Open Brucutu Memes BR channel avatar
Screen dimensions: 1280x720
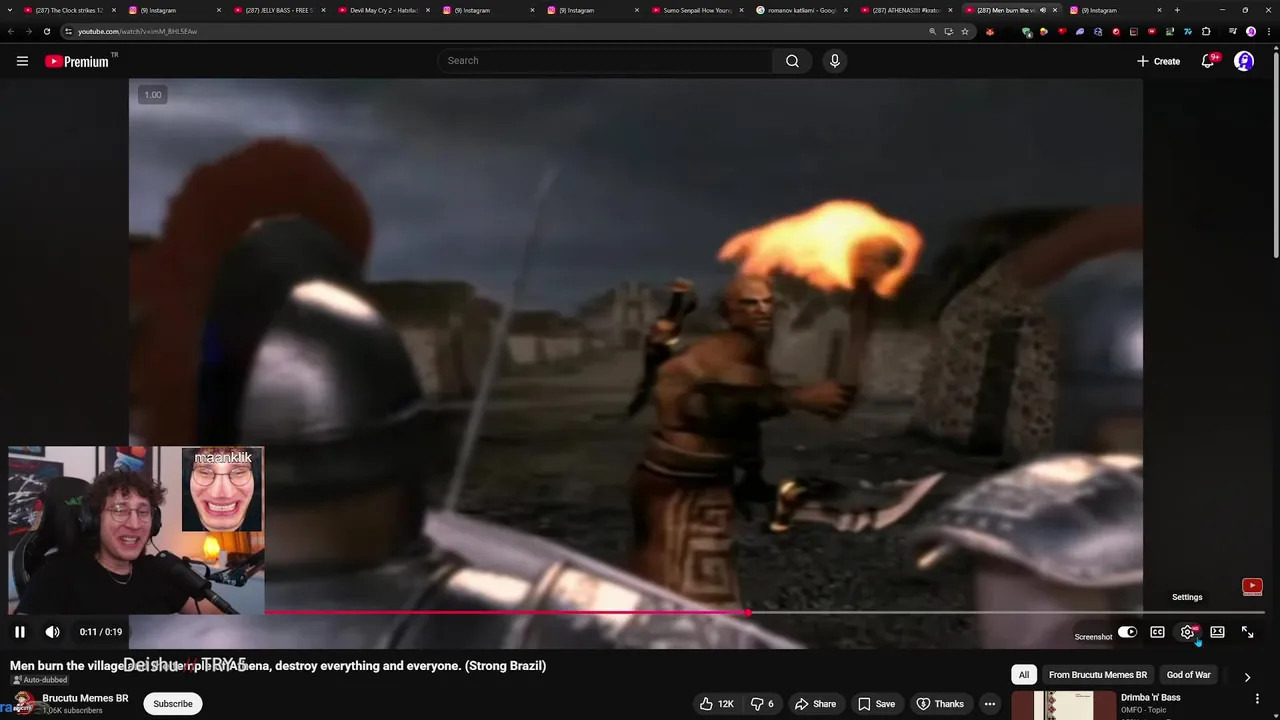(24, 701)
